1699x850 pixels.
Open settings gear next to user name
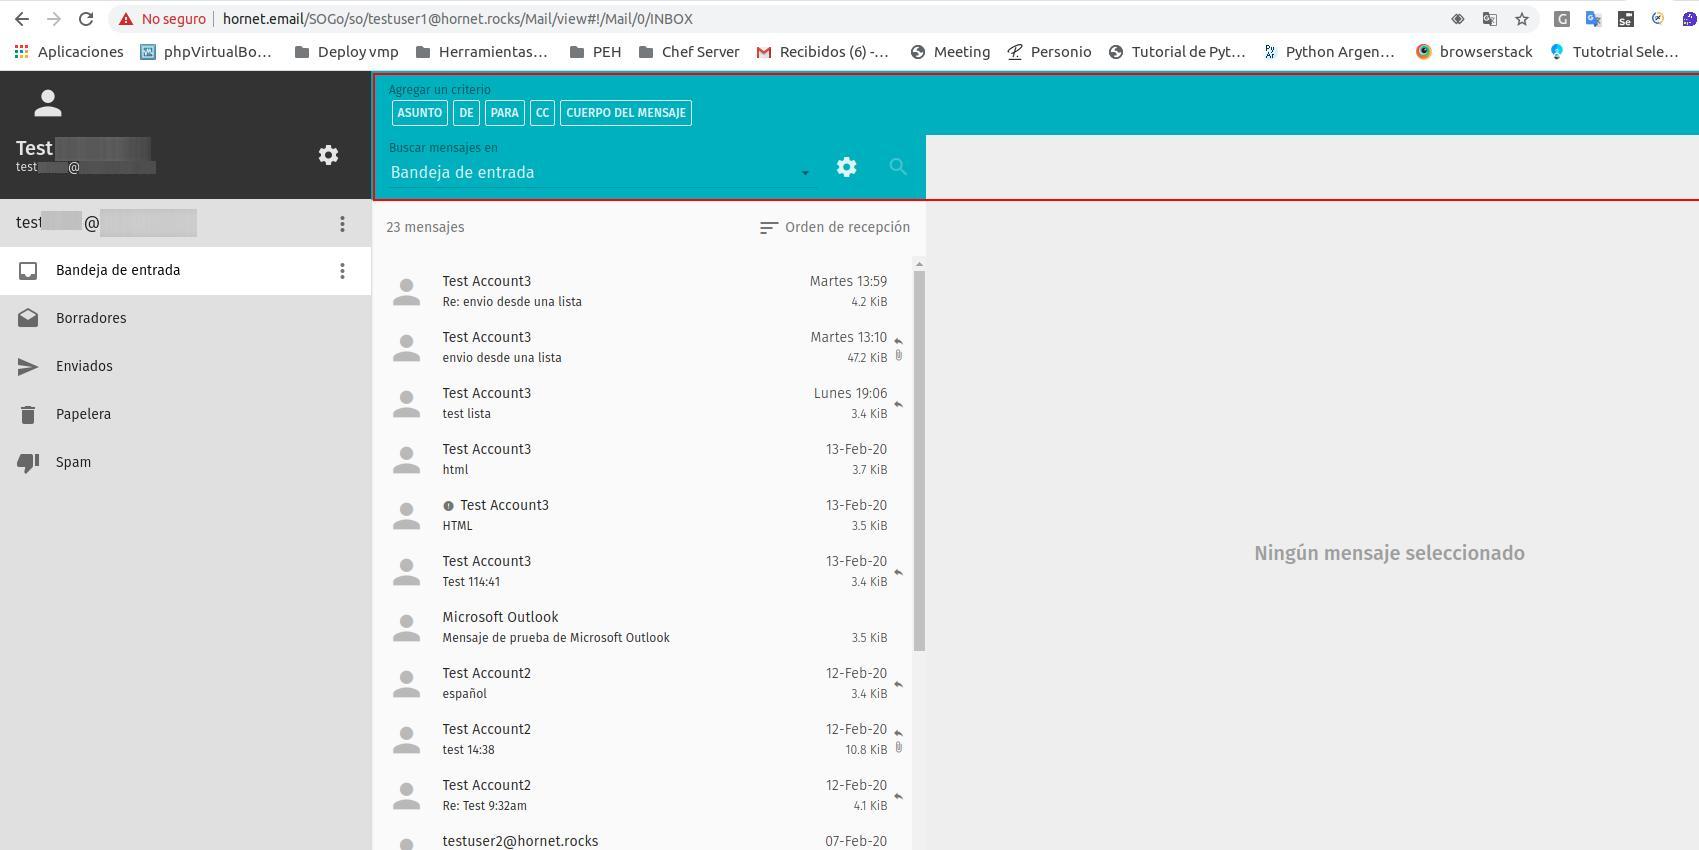click(x=328, y=155)
